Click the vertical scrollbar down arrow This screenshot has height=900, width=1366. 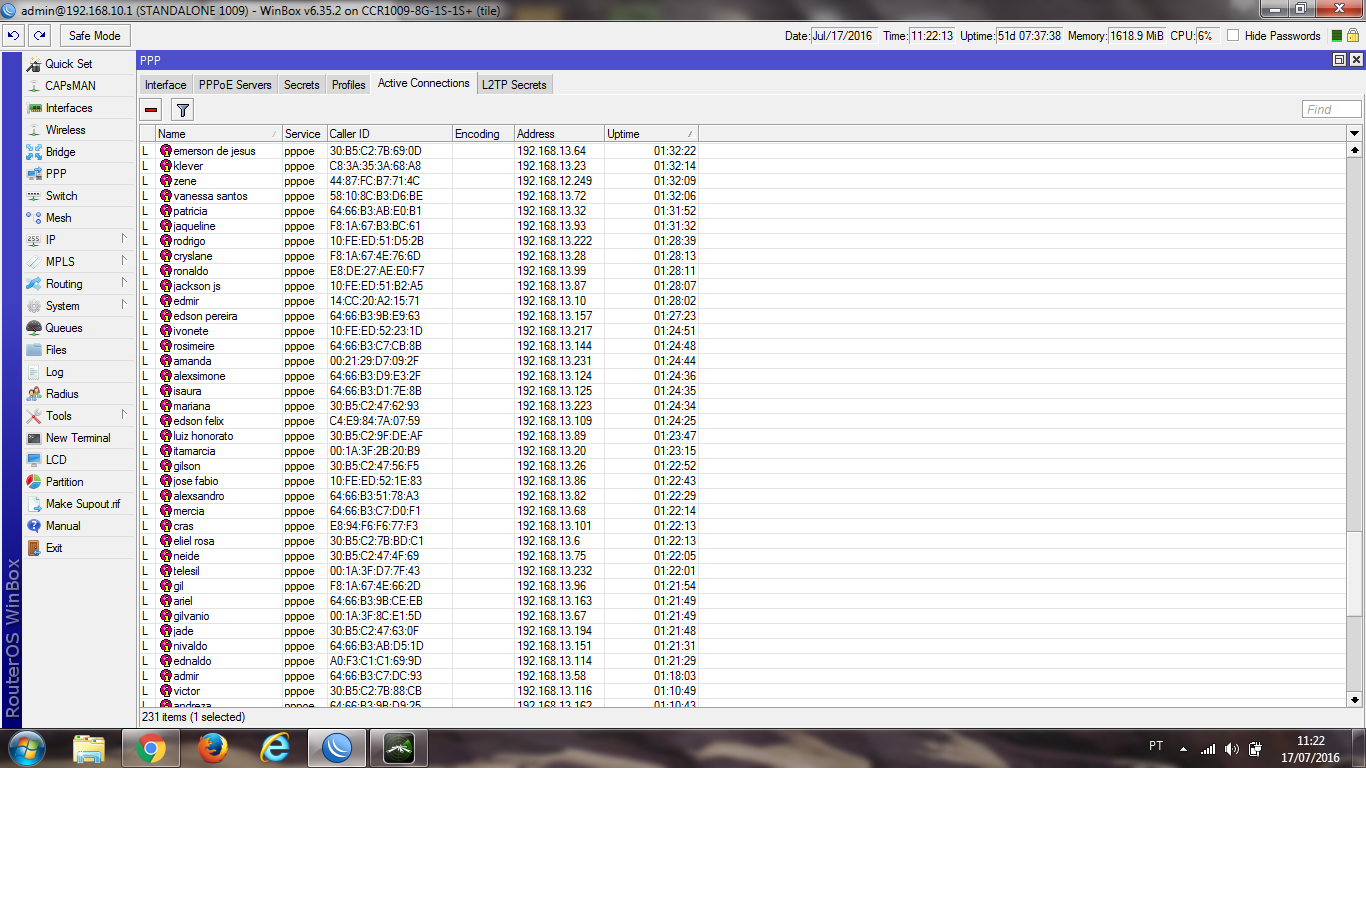point(1355,700)
